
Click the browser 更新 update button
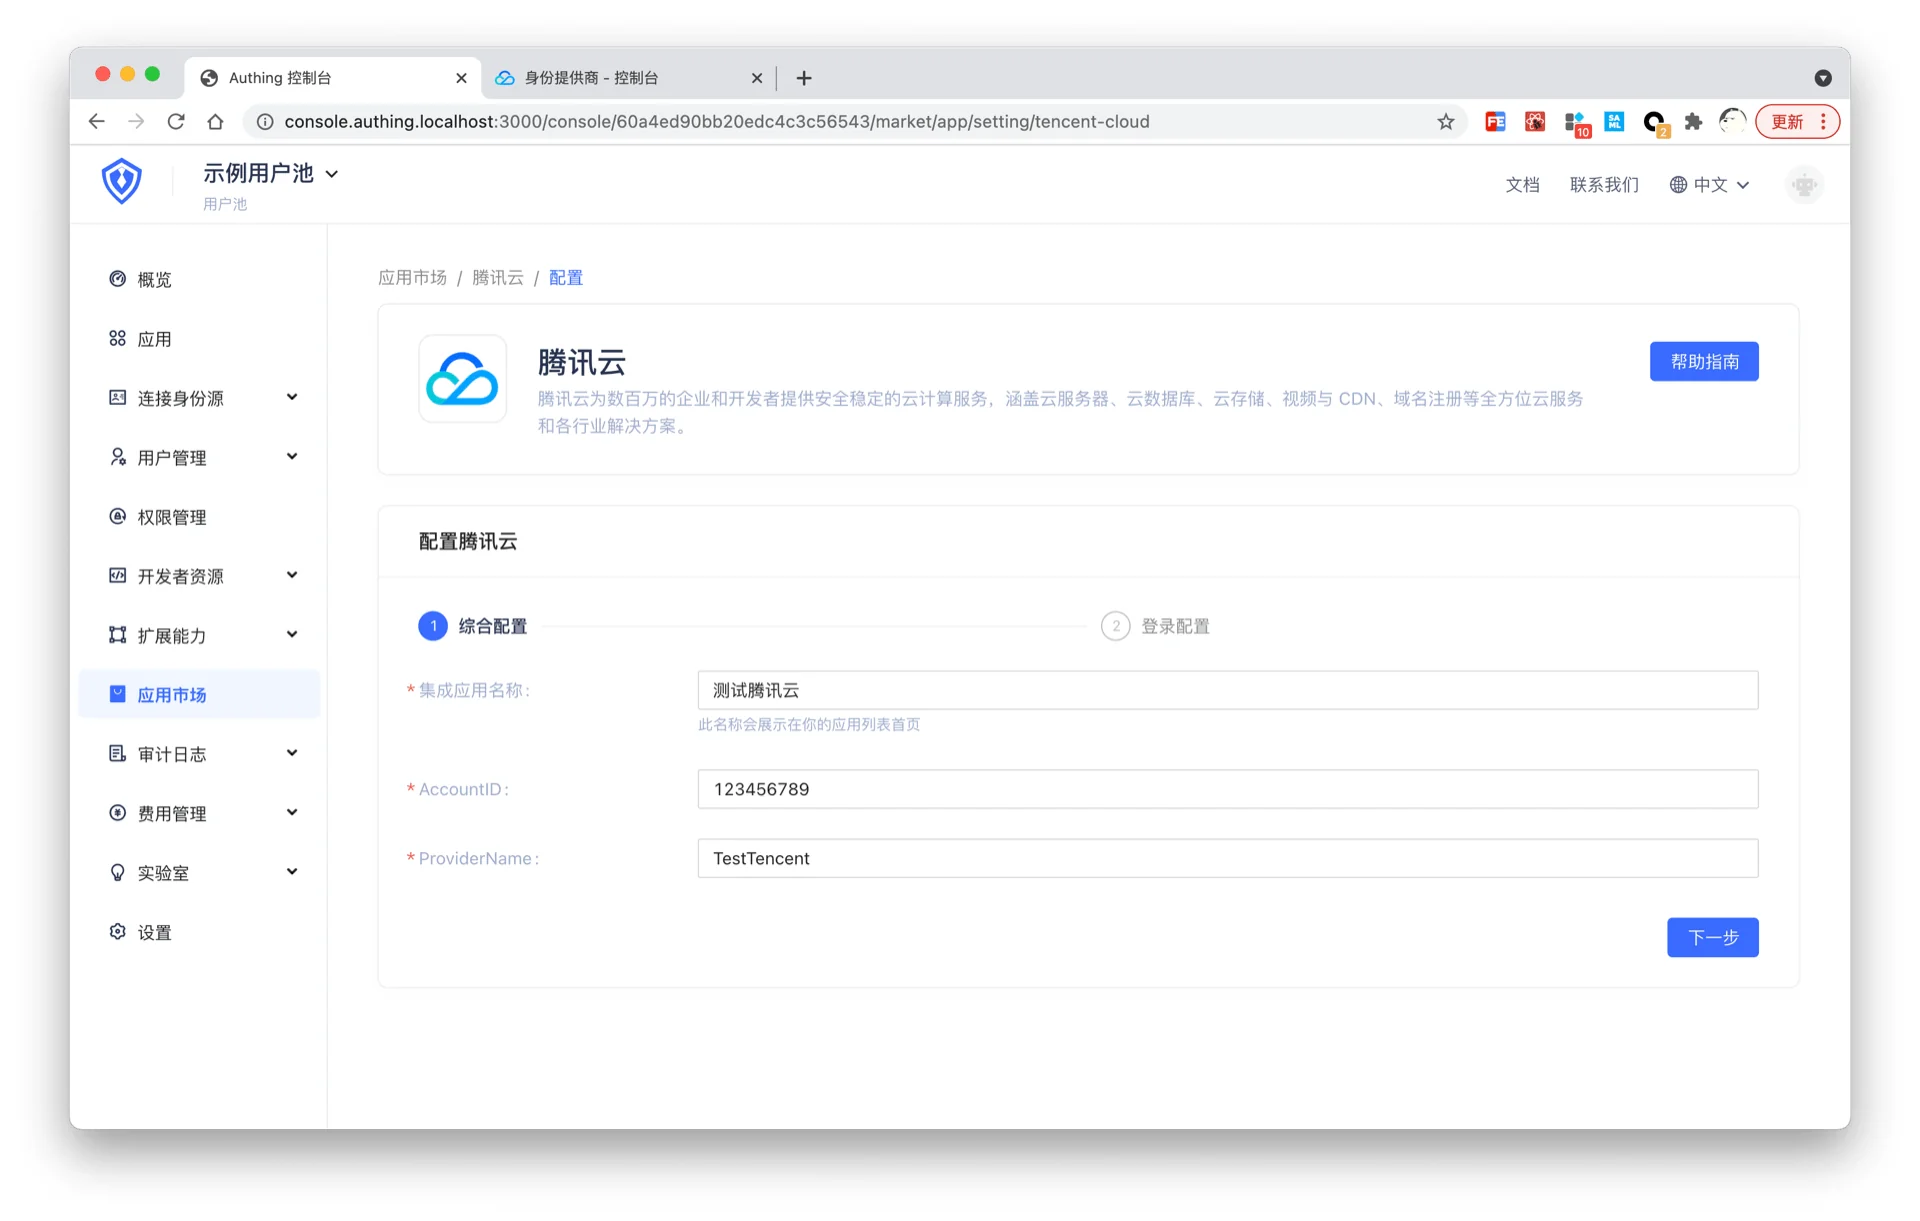pos(1797,122)
